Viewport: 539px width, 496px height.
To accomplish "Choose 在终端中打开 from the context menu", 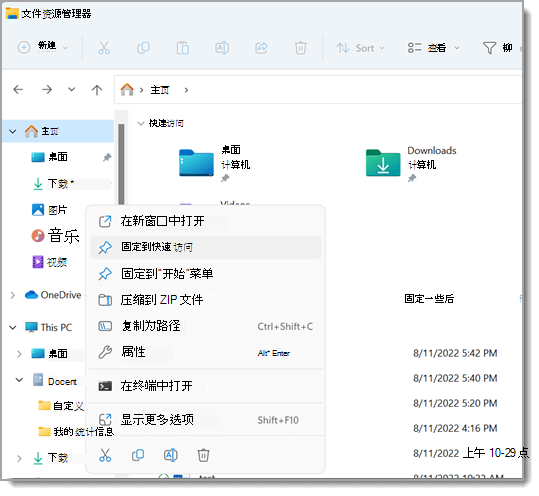I will pyautogui.click(x=206, y=386).
